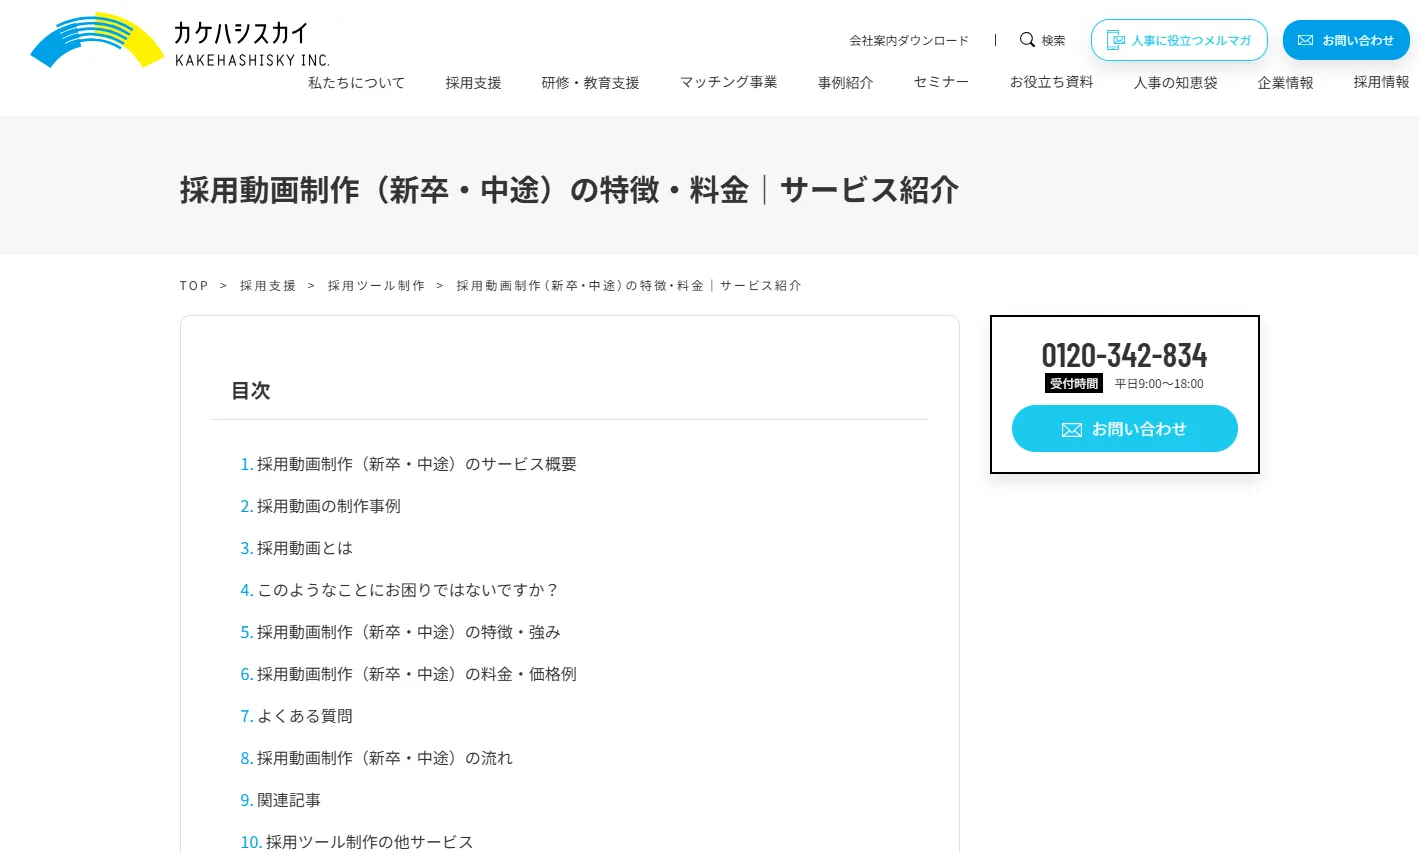Click the Kakehashi Sky rainbow logo
Viewport: 1419px width, 852px height.
coord(98,41)
